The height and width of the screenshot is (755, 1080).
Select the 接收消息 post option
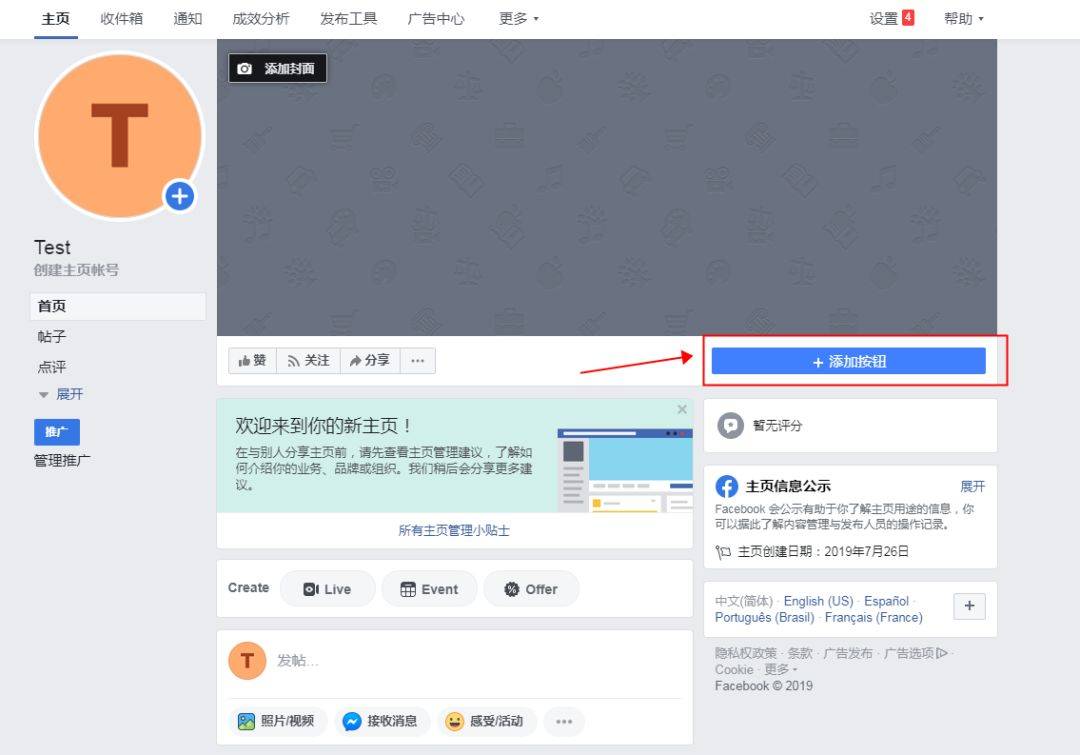pos(382,721)
